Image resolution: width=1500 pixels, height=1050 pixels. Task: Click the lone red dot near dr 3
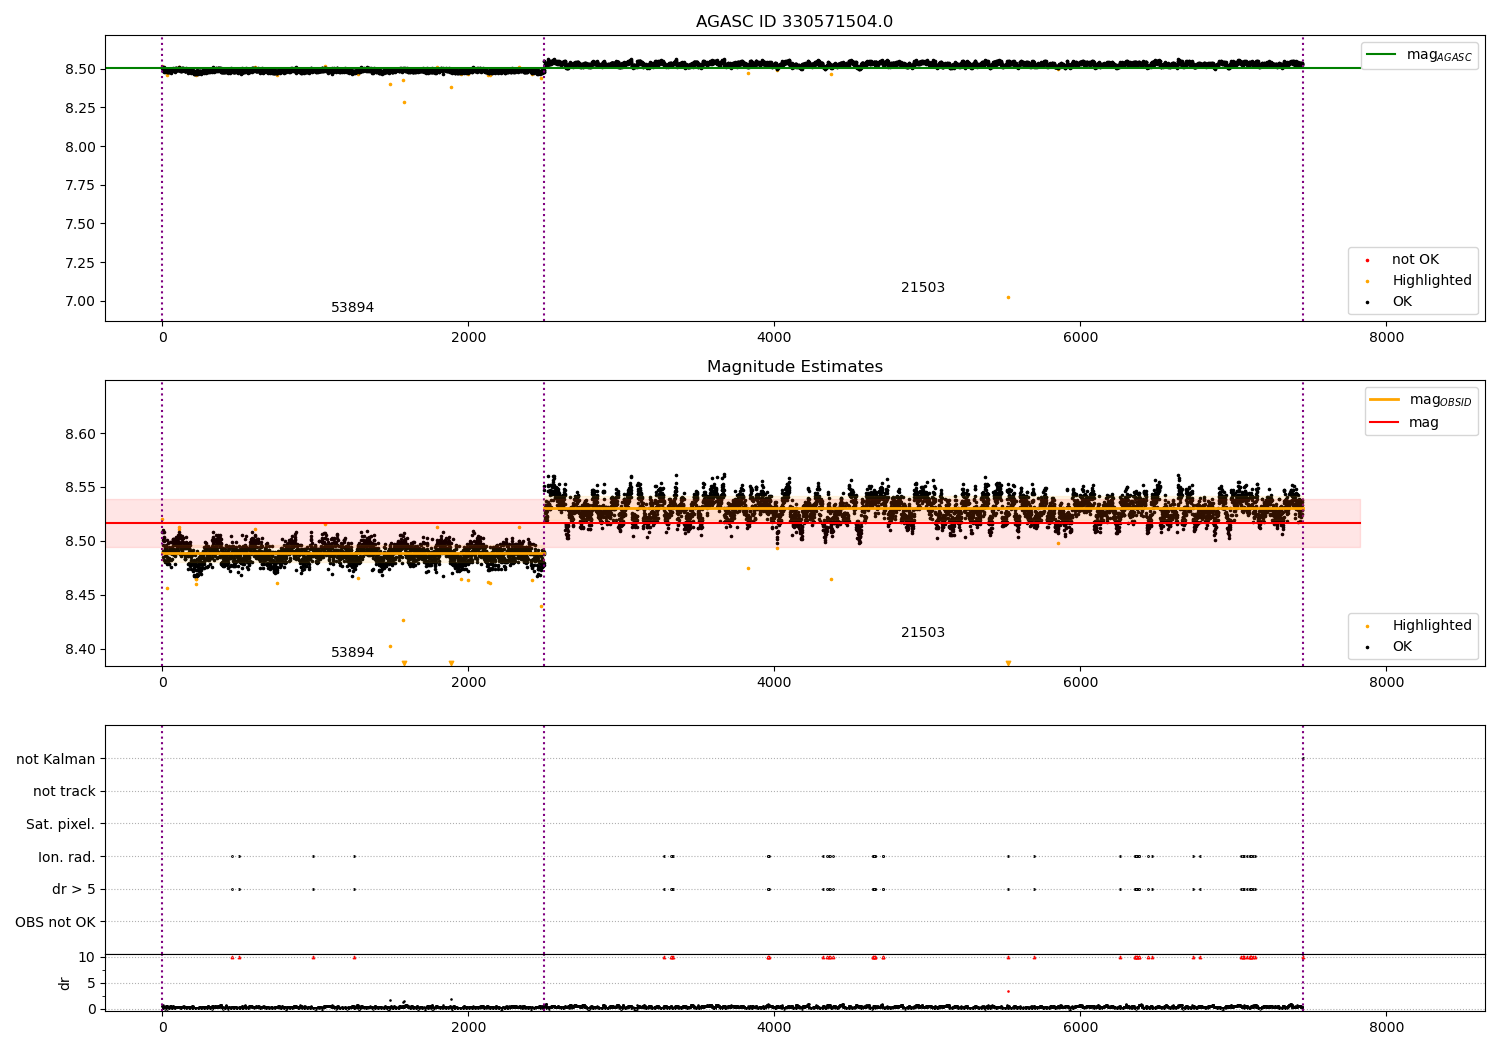pyautogui.click(x=1008, y=991)
